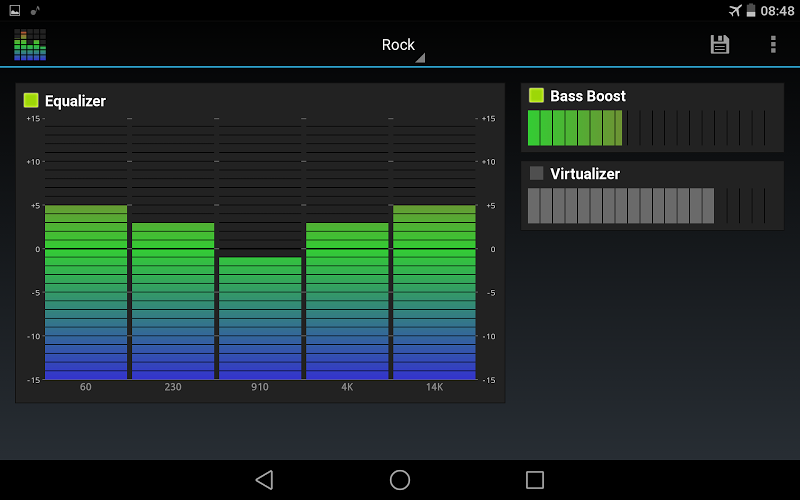Disable the Bass Boost checkbox

coord(536,95)
